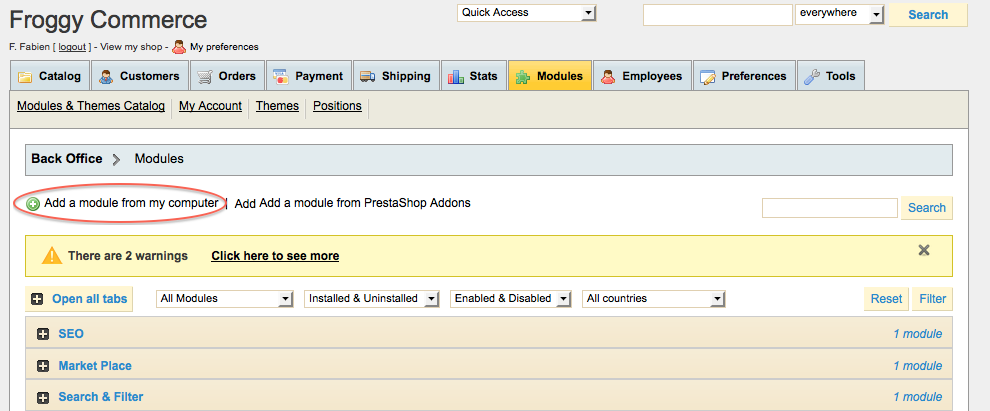Open the Tools tab
Screen dimensions: 990x411
click(x=830, y=76)
